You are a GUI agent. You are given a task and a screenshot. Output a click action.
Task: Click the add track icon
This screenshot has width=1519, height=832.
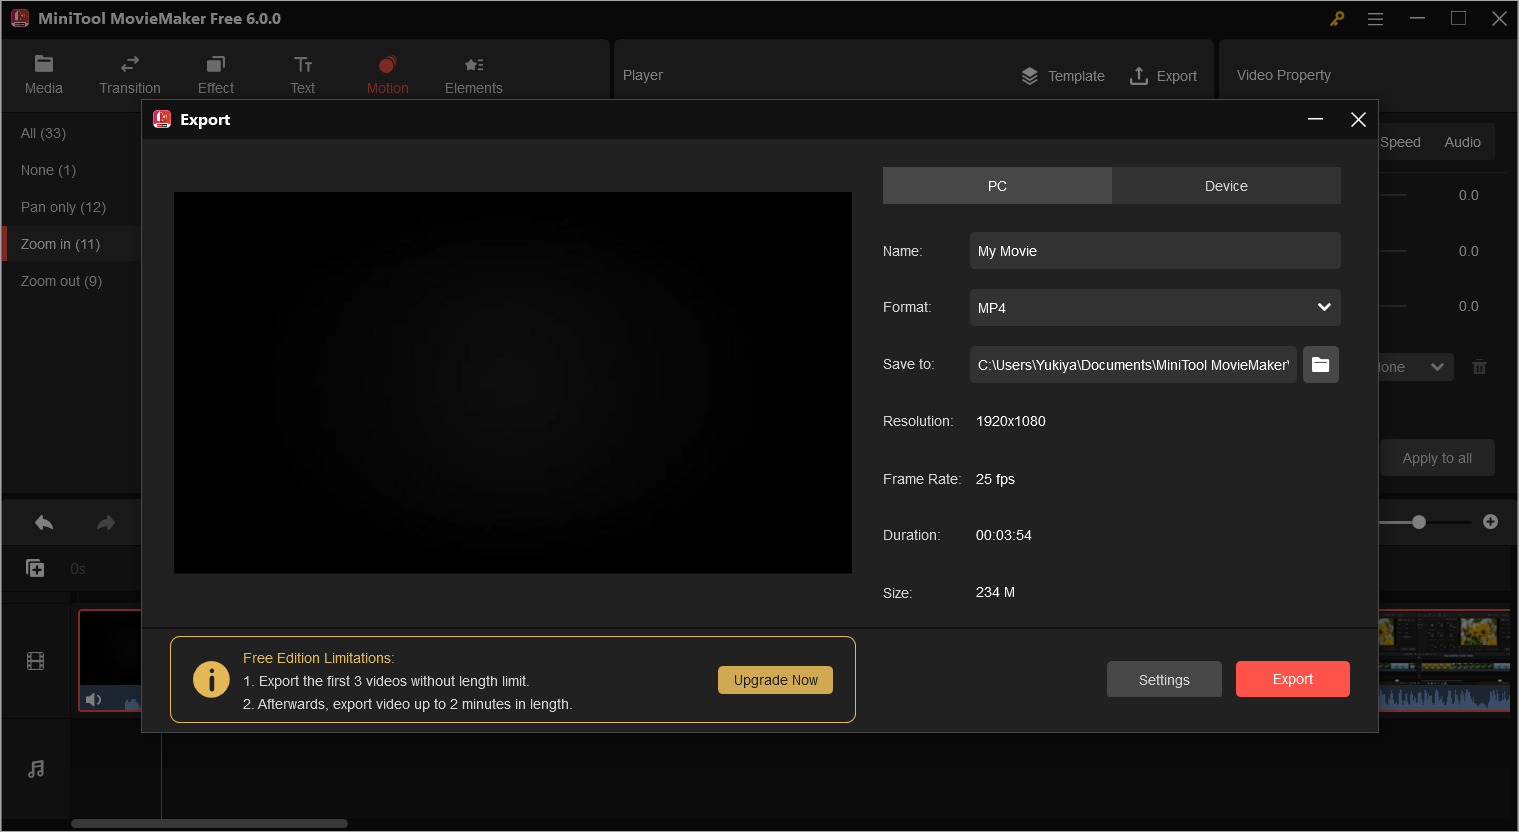pyautogui.click(x=35, y=568)
